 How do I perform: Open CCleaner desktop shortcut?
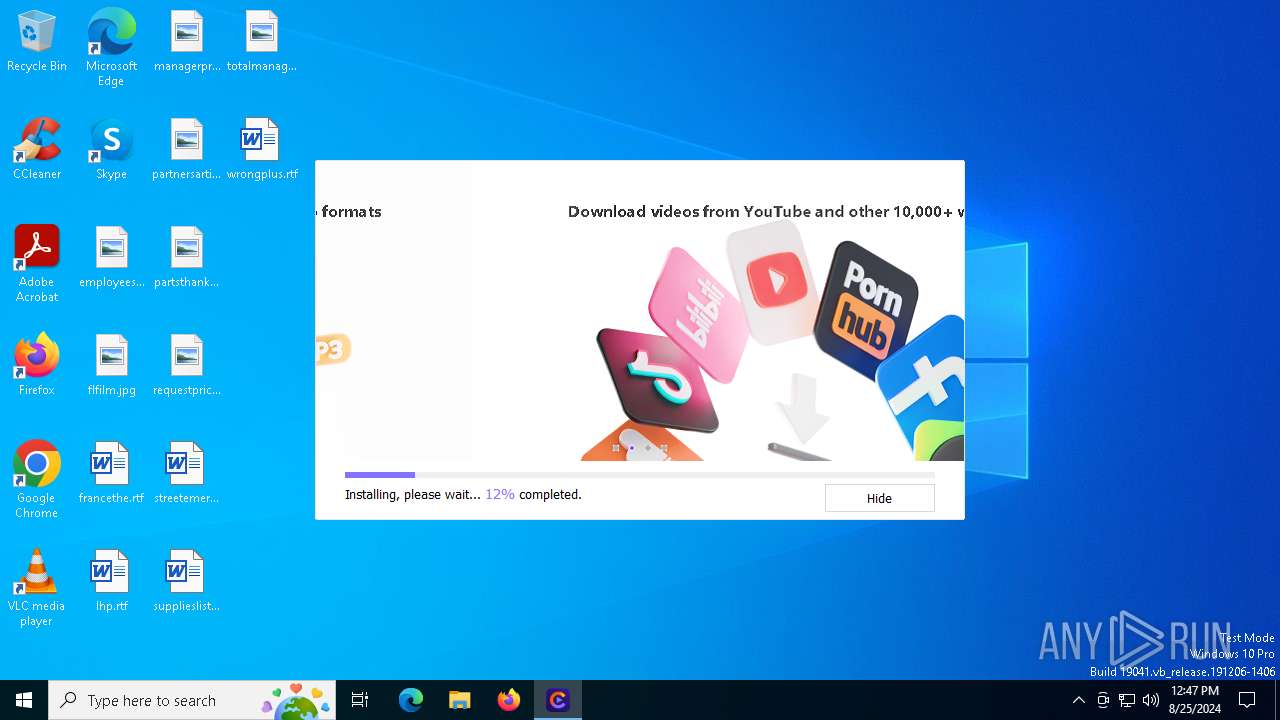pyautogui.click(x=37, y=150)
